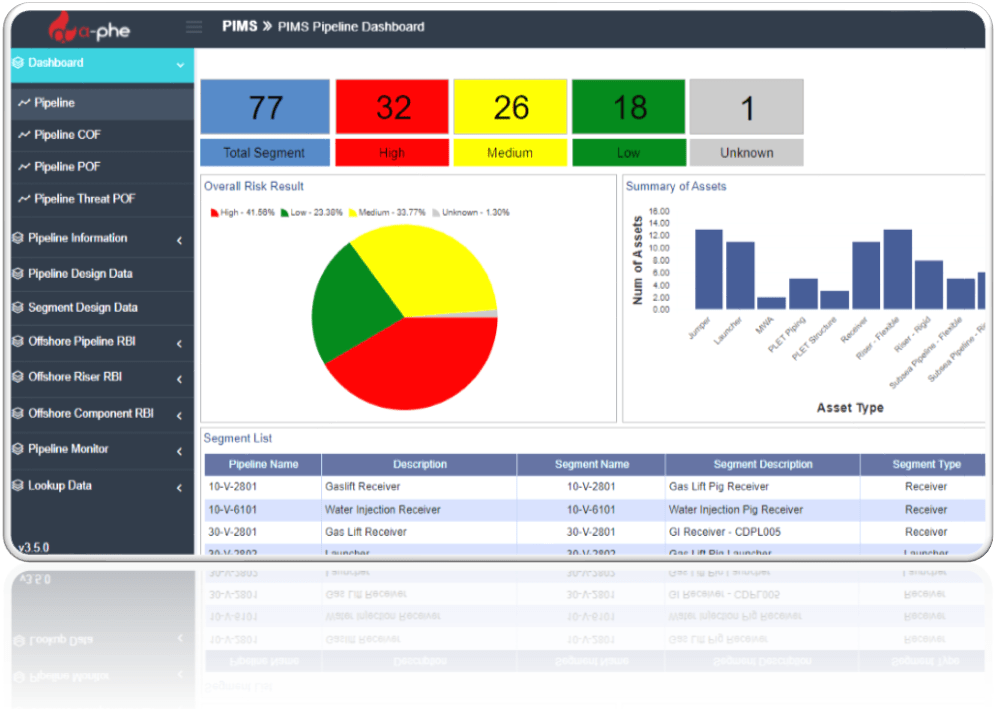Click the MWA bar in assets chart
The width and height of the screenshot is (999, 709).
(x=772, y=303)
